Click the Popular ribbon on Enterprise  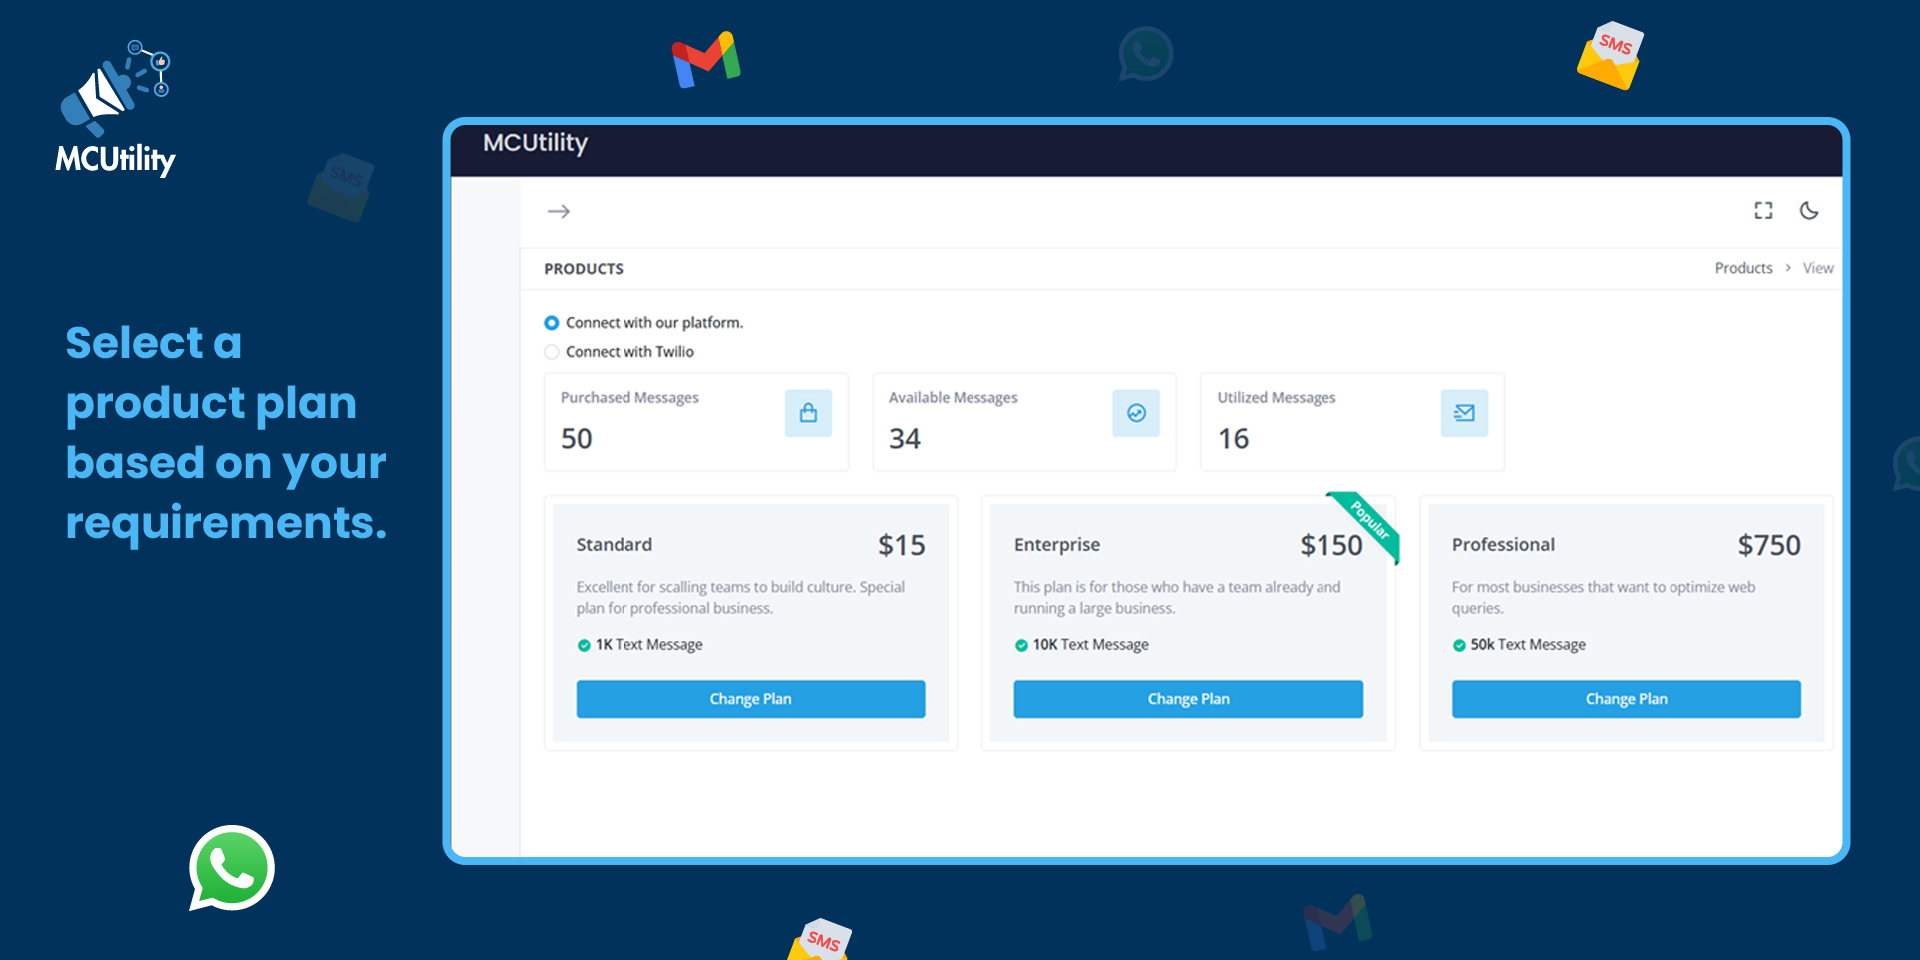(1368, 521)
